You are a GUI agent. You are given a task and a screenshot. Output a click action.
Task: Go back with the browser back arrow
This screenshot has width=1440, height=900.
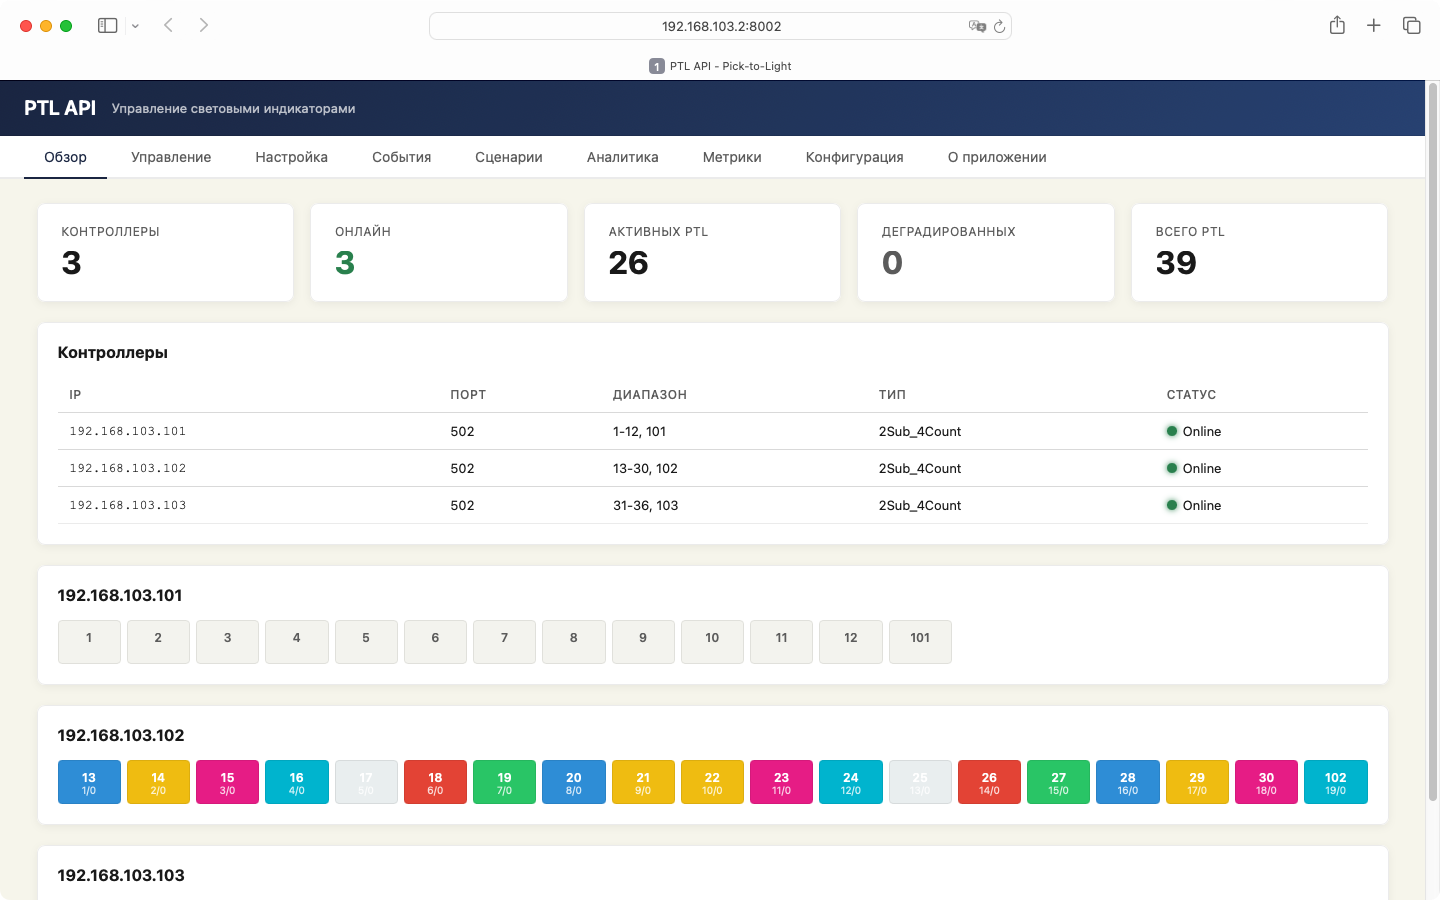click(x=169, y=26)
